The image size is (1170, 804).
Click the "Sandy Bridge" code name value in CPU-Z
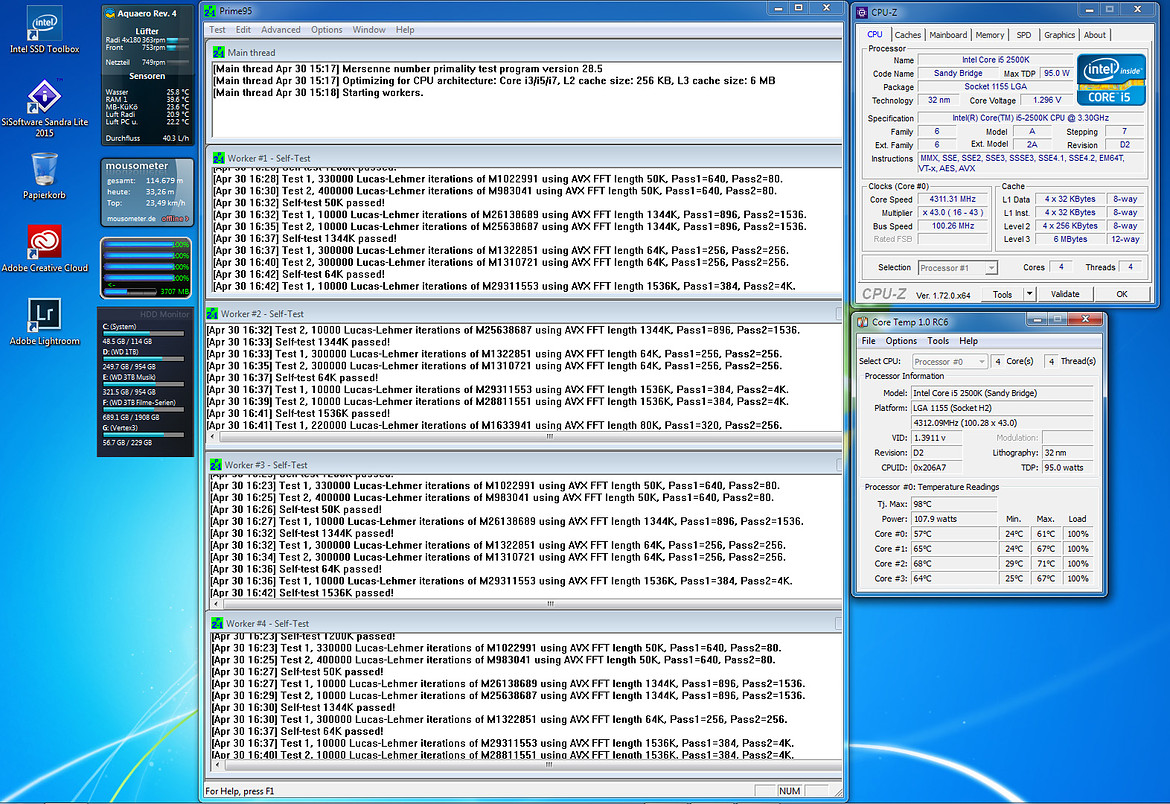coord(957,73)
